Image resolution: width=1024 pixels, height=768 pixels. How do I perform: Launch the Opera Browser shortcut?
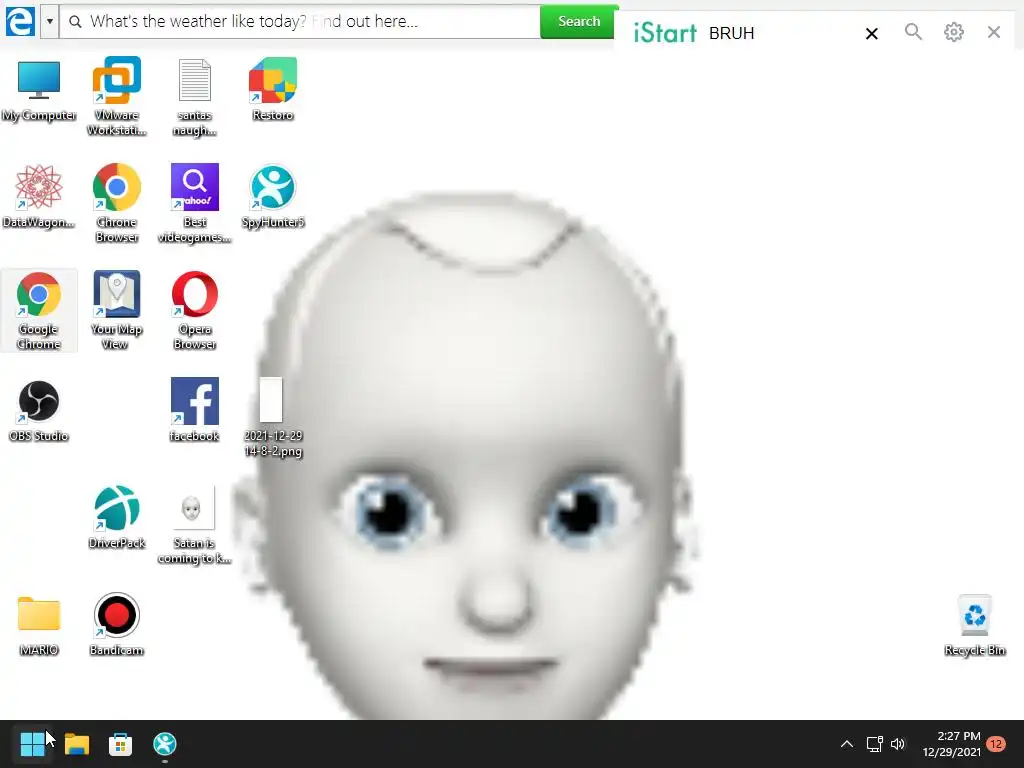[195, 310]
